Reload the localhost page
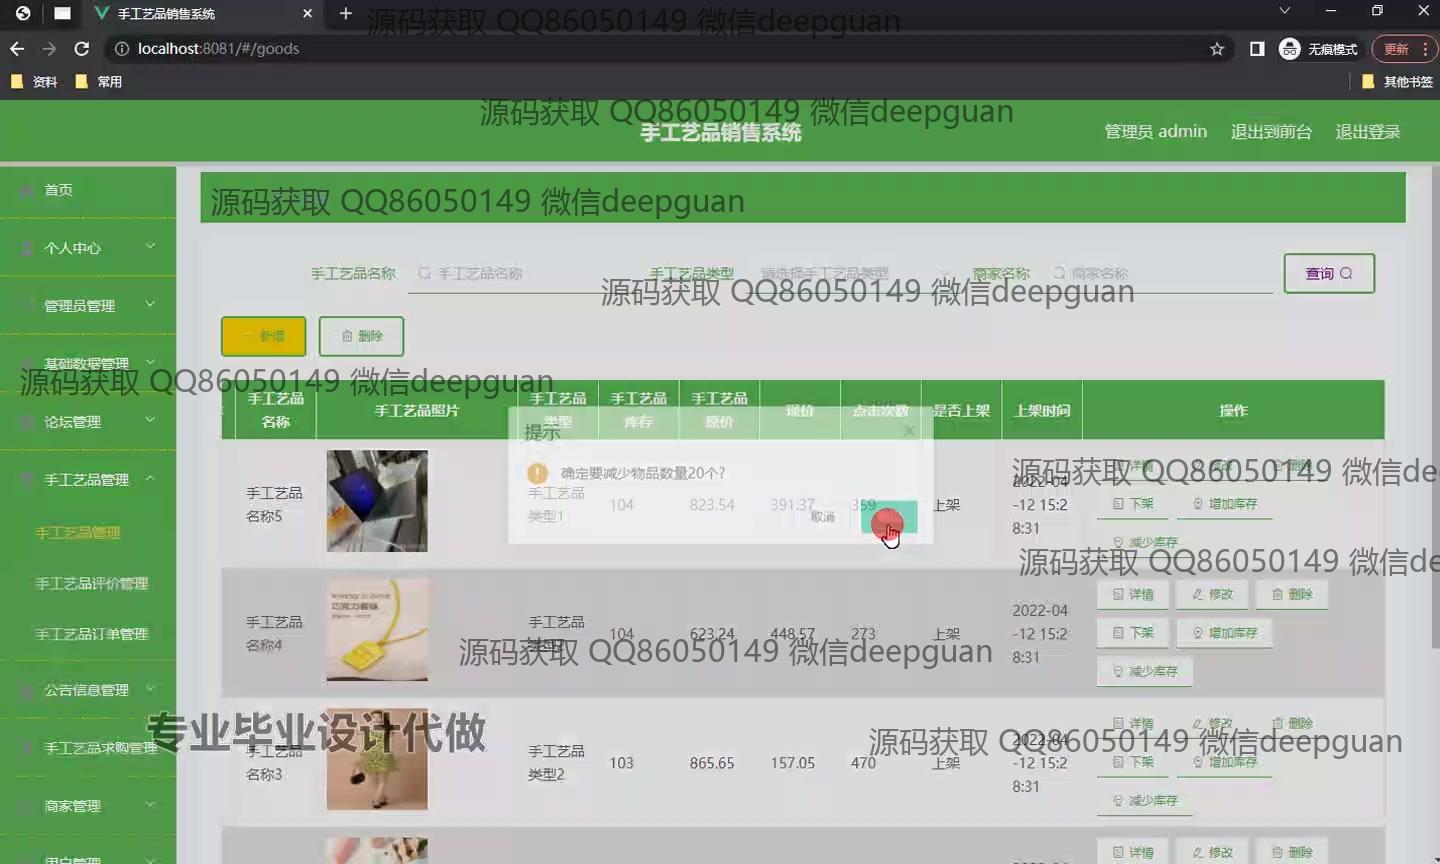 click(x=82, y=48)
